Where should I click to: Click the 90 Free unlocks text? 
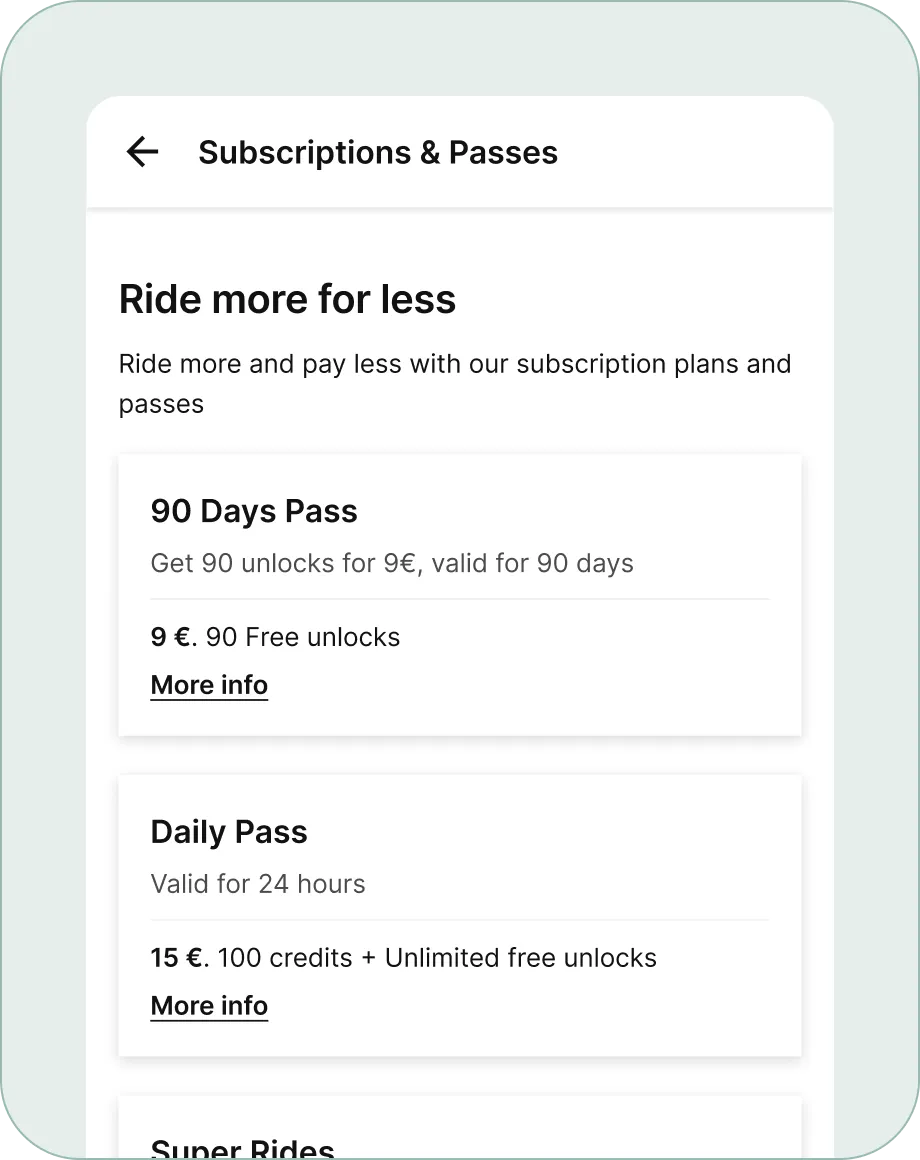point(303,637)
